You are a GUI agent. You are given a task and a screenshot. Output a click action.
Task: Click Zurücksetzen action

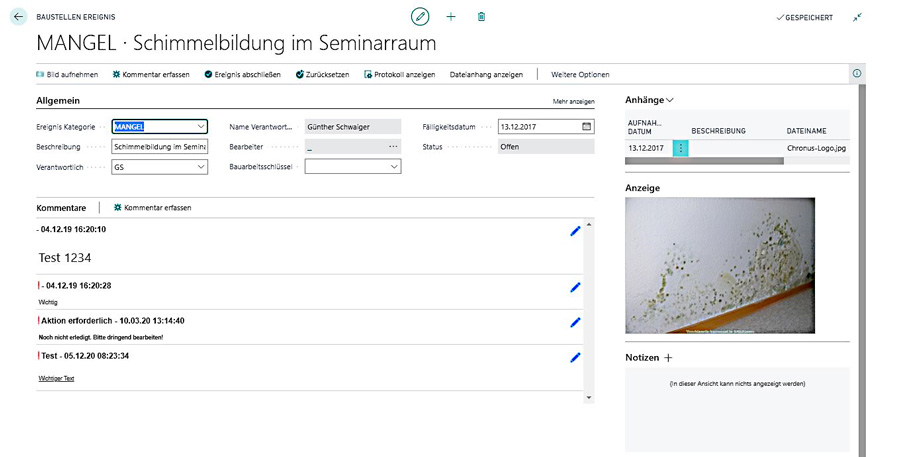click(x=323, y=75)
